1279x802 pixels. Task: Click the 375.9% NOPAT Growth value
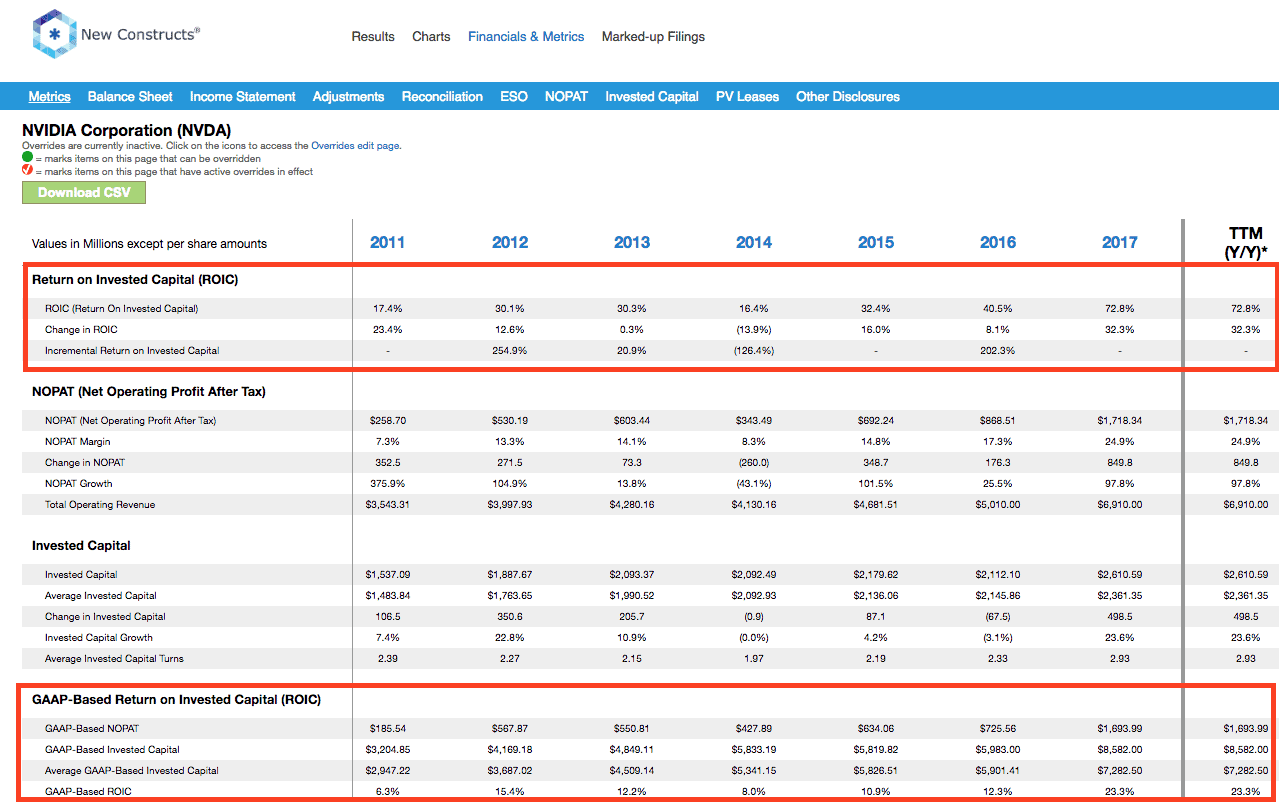click(x=388, y=484)
